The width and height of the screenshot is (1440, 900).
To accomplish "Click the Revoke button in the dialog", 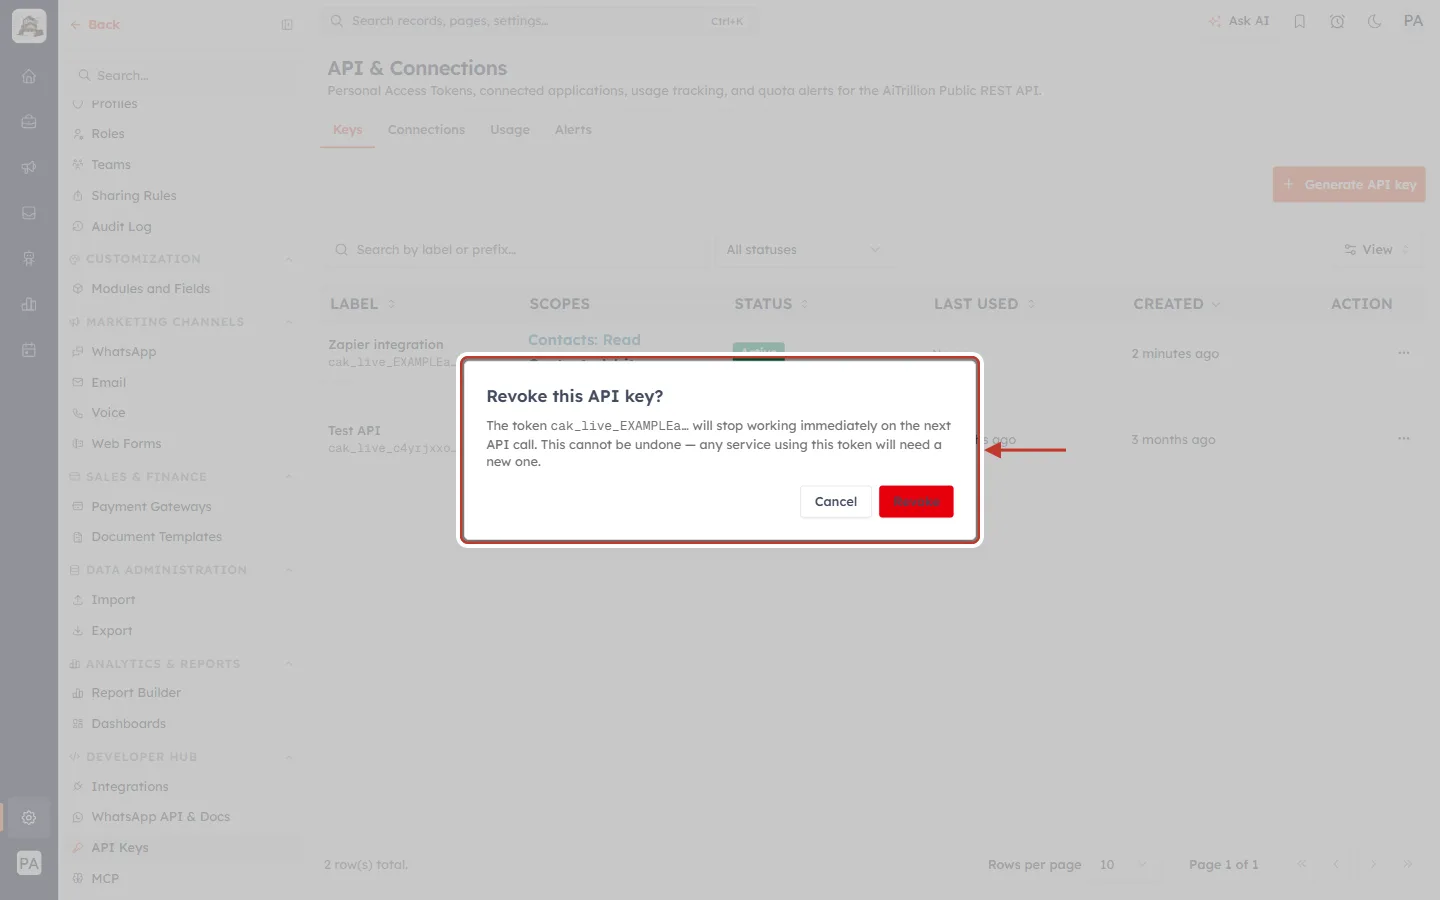I will pyautogui.click(x=916, y=501).
